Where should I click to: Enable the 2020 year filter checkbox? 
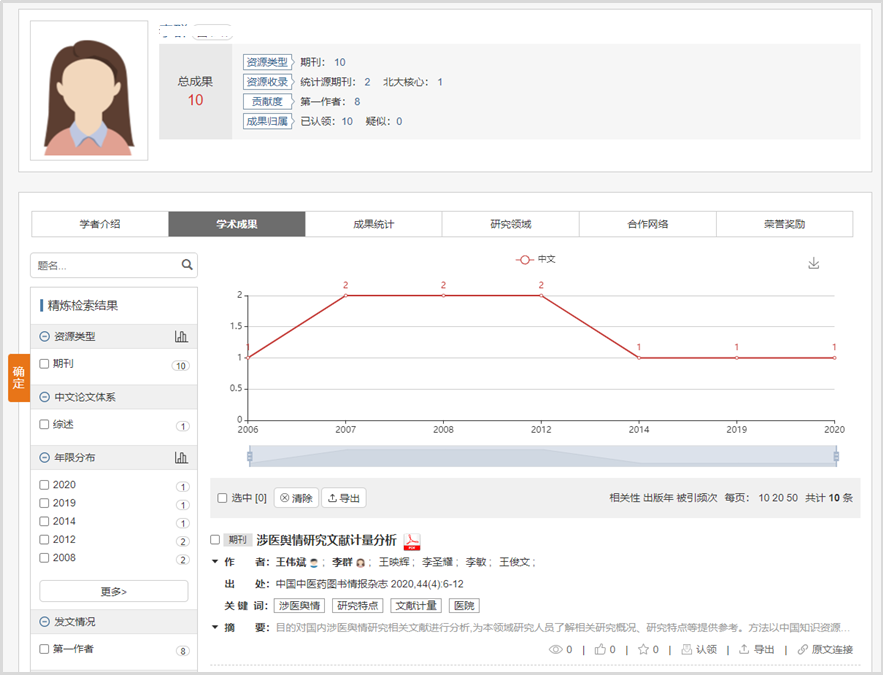[44, 486]
